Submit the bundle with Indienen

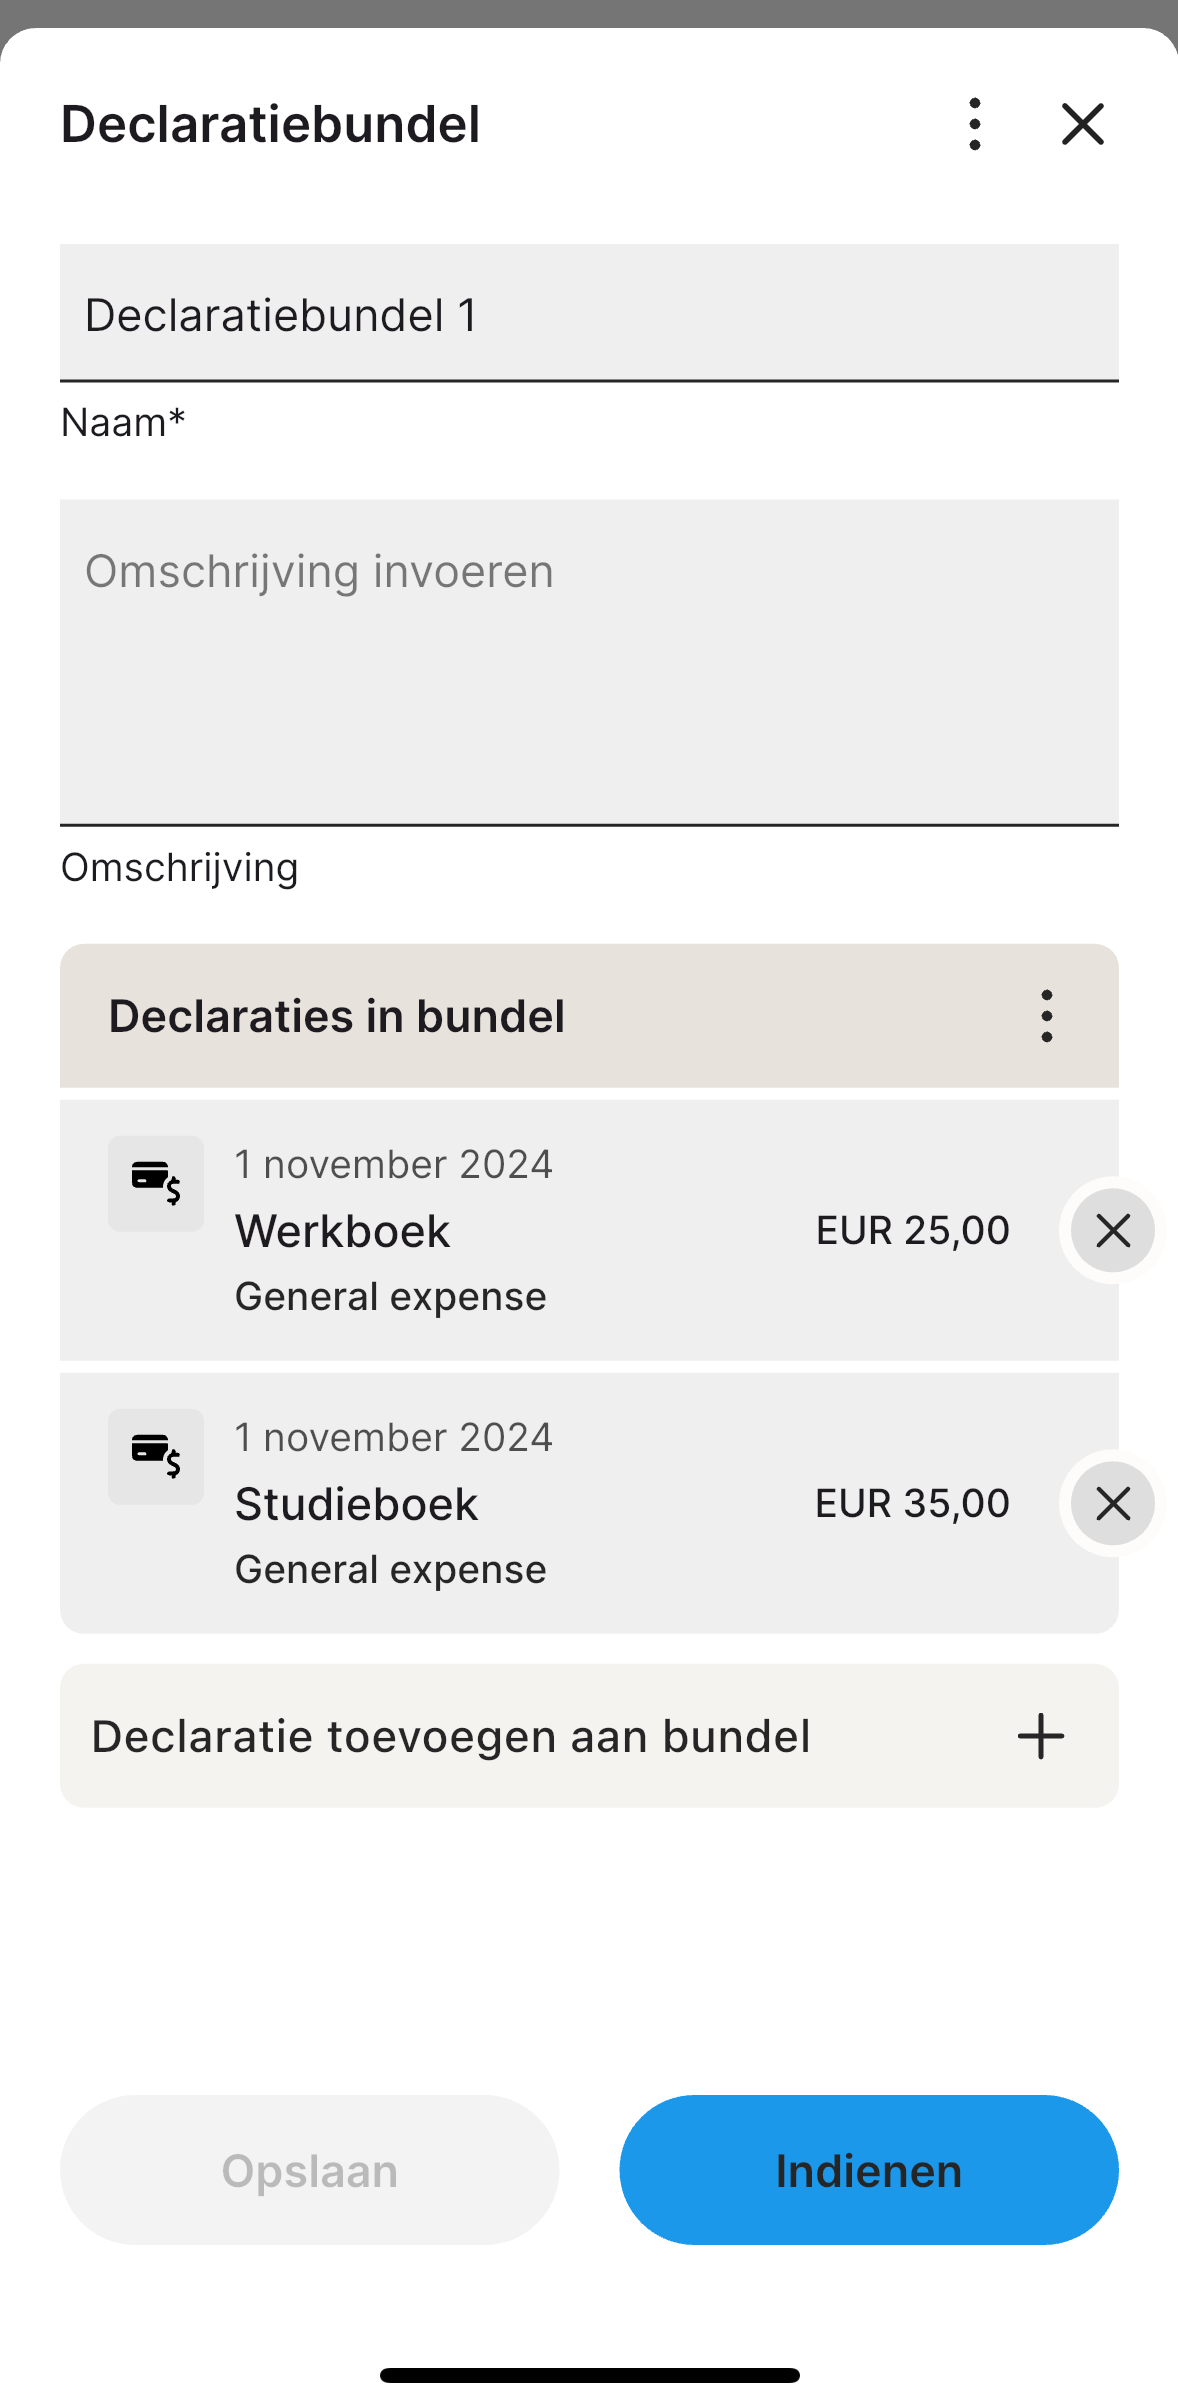click(868, 2170)
